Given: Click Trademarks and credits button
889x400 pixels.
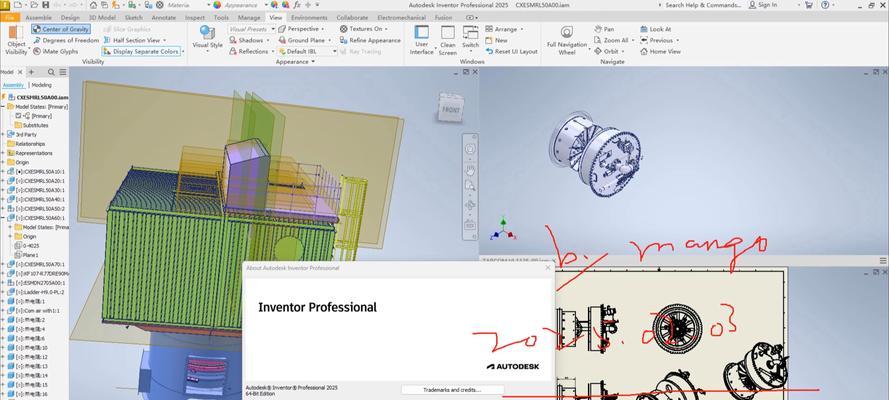Looking at the screenshot, I should [x=452, y=390].
